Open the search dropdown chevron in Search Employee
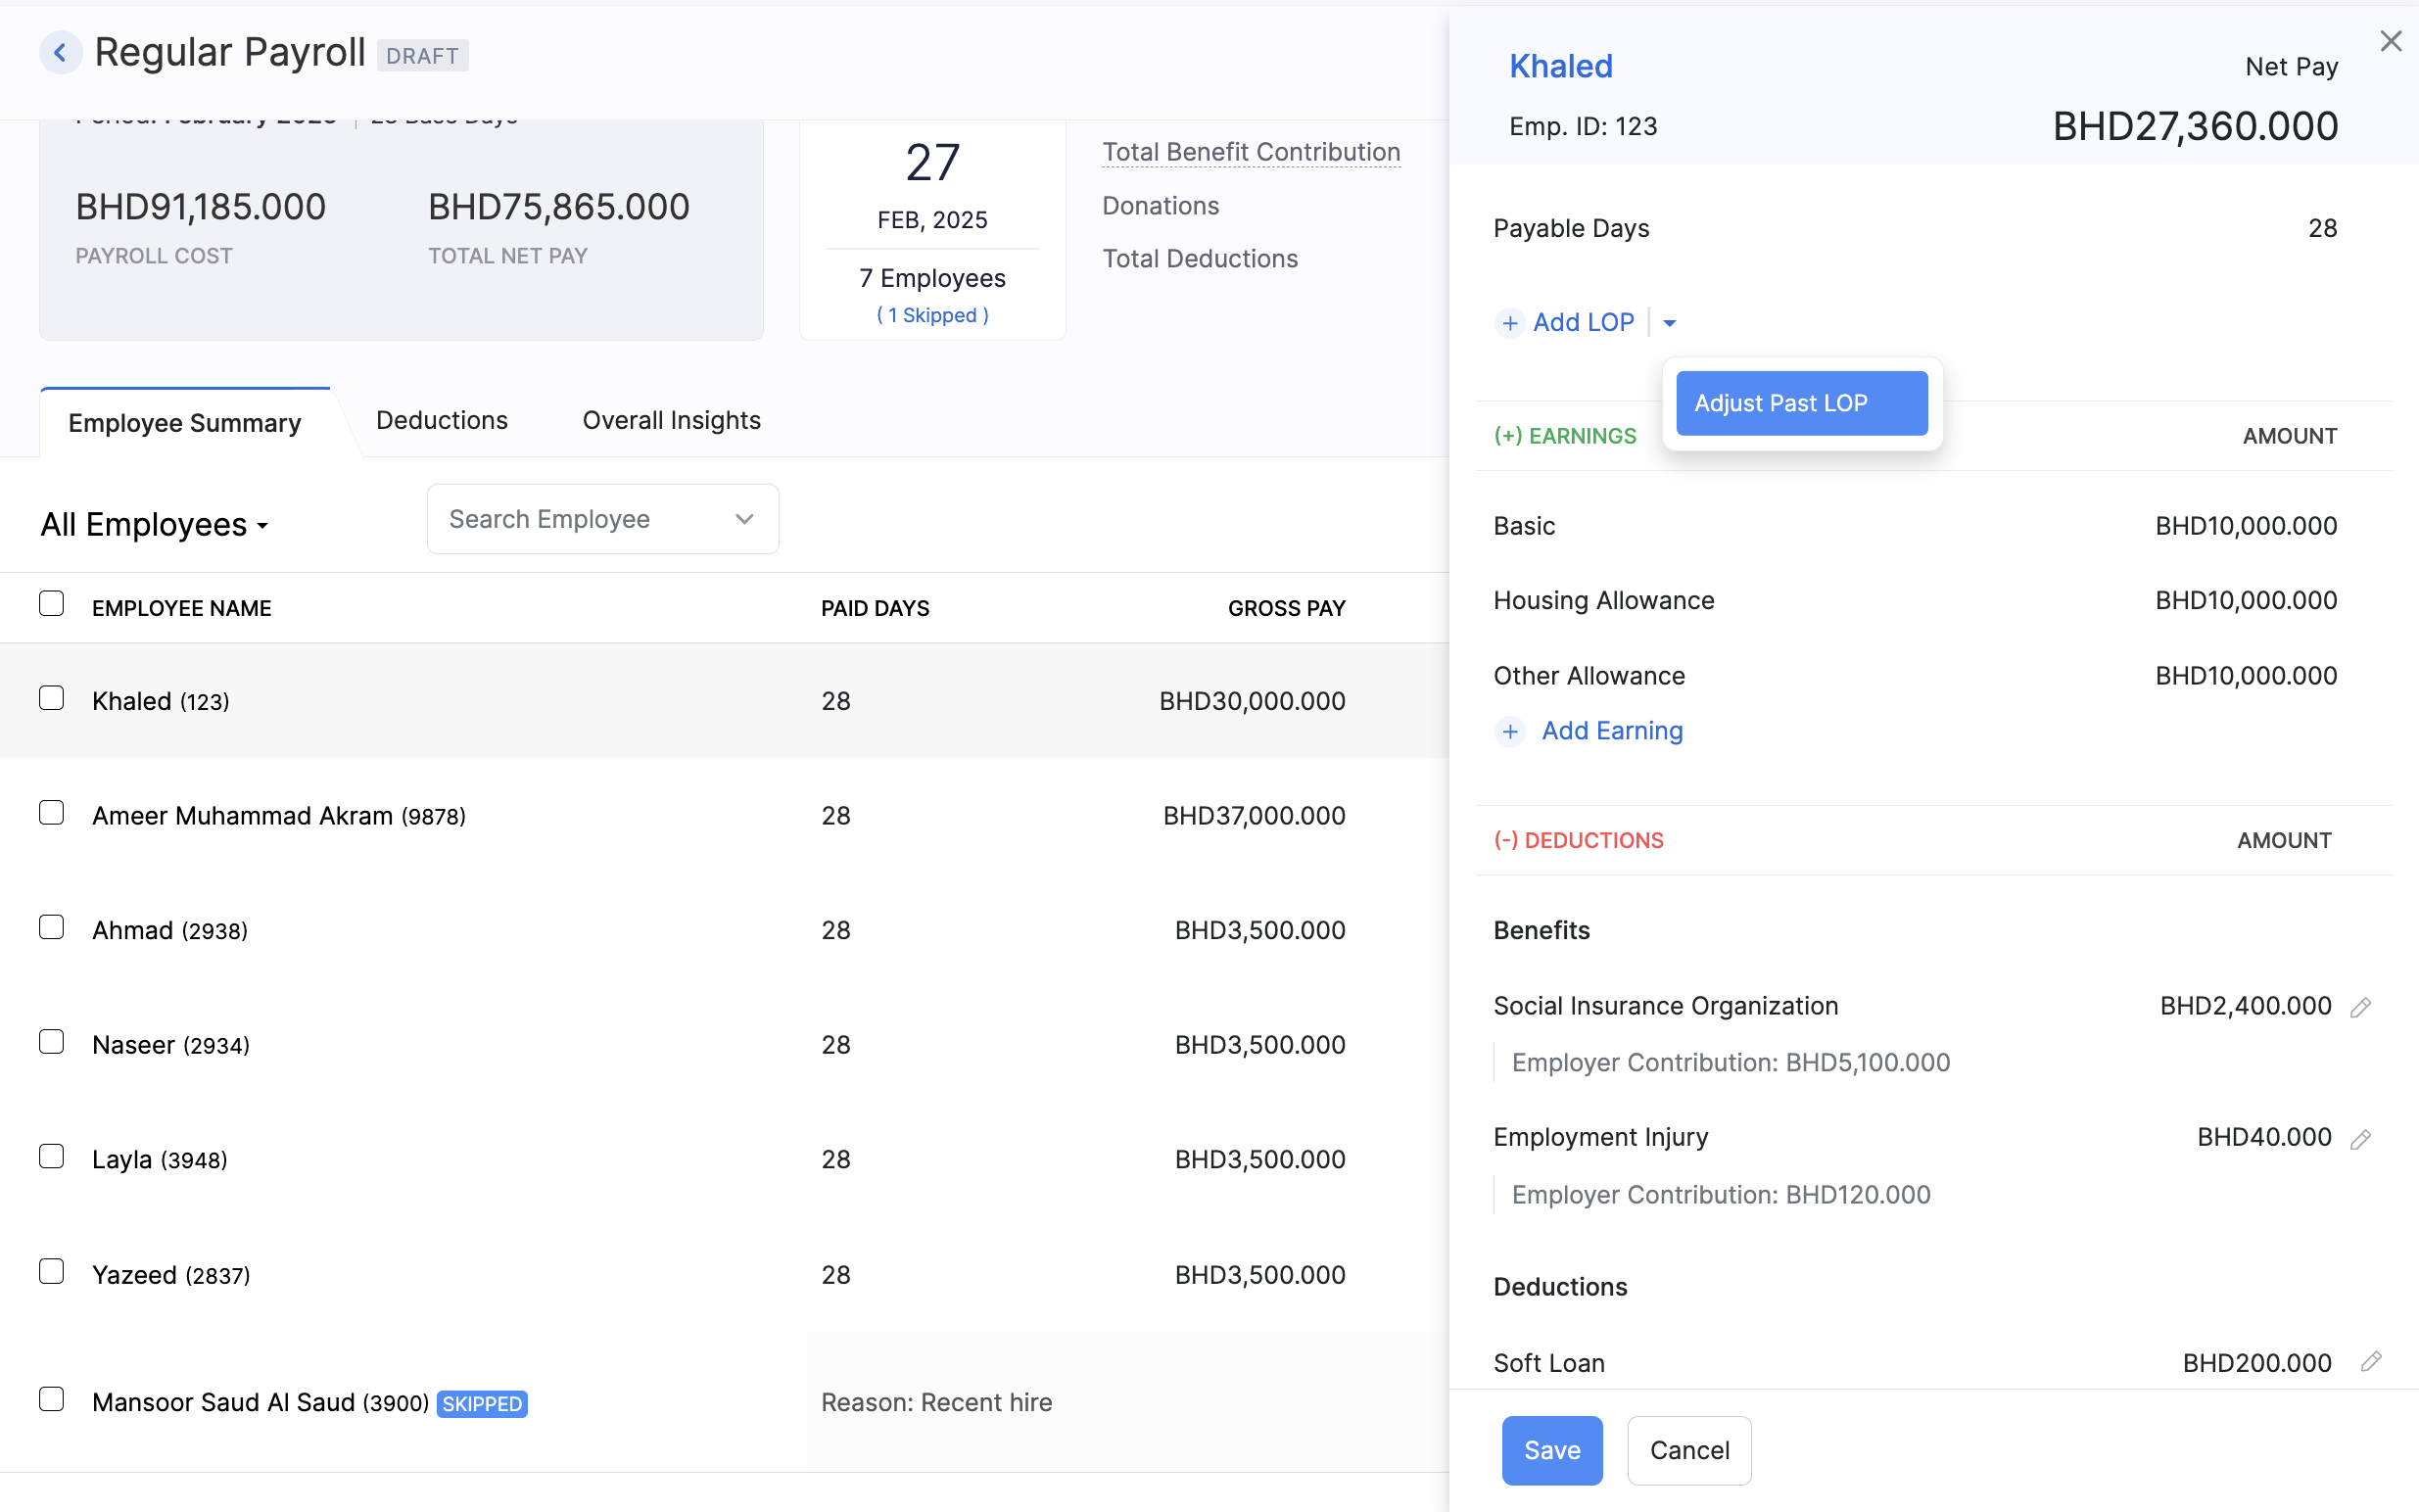The width and height of the screenshot is (2419, 1512). tap(743, 519)
